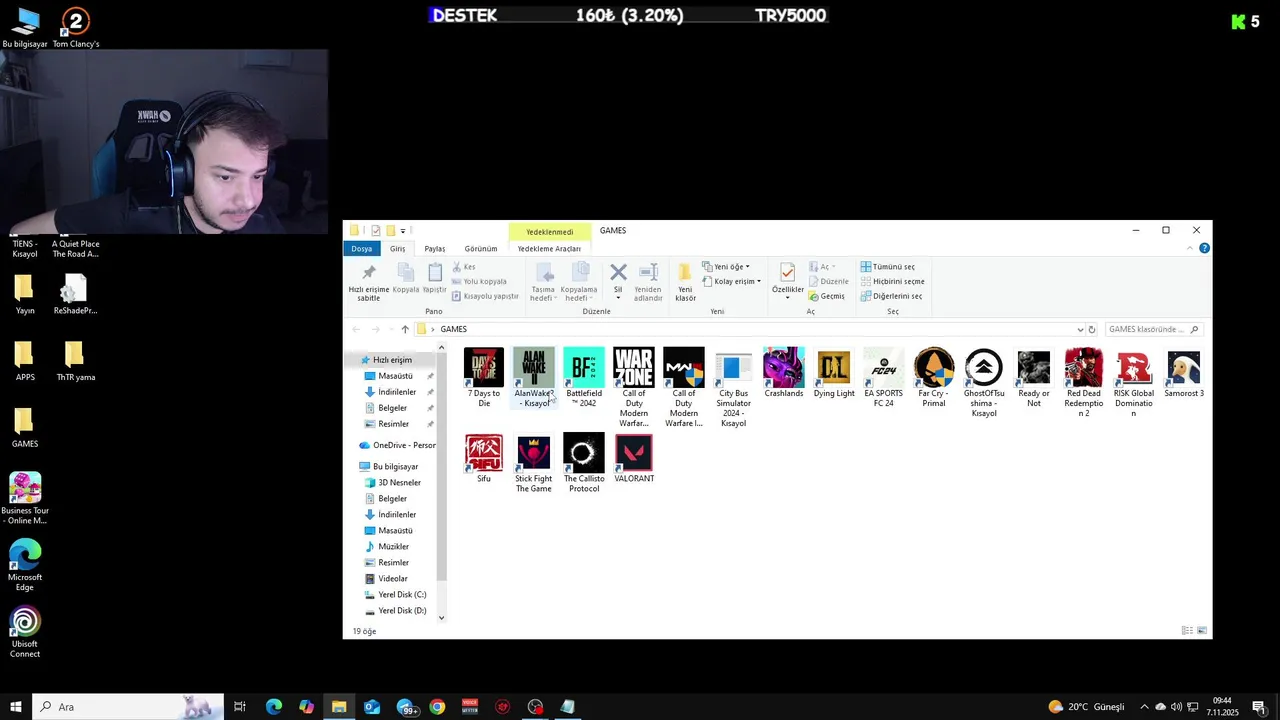Open Outlook from the taskbar

click(372, 707)
